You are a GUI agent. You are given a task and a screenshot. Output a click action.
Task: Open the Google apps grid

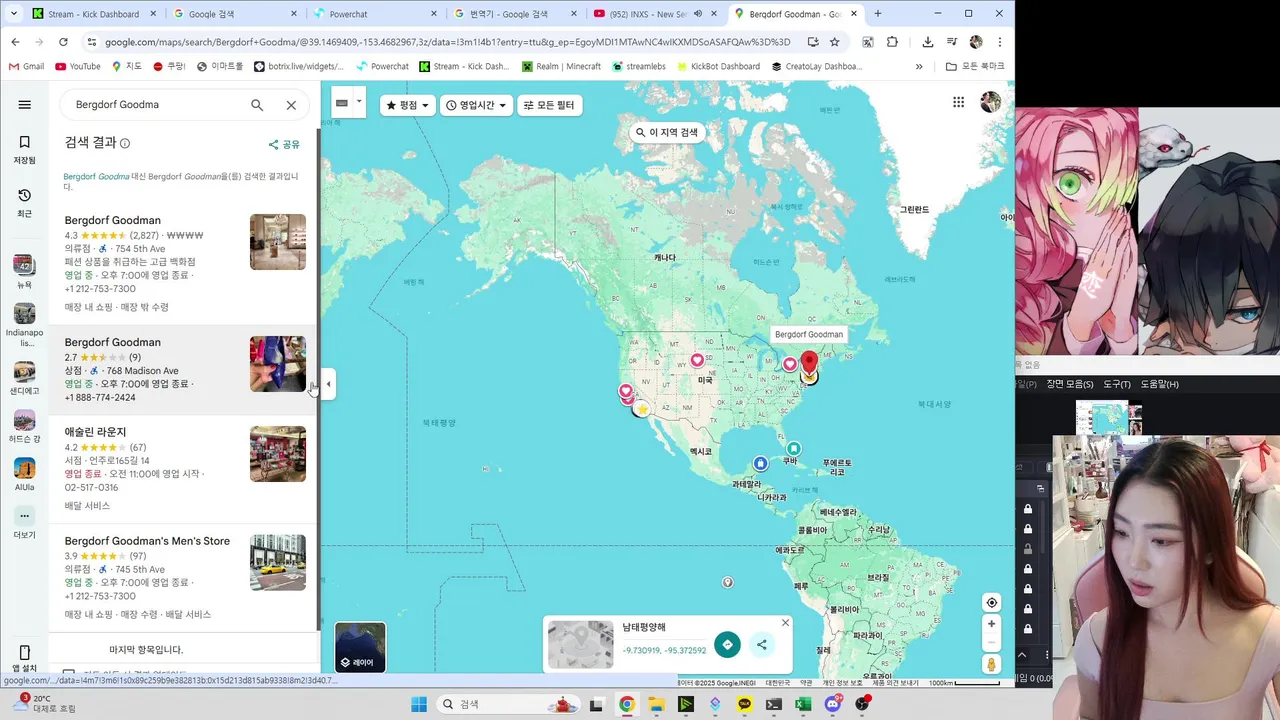[958, 102]
